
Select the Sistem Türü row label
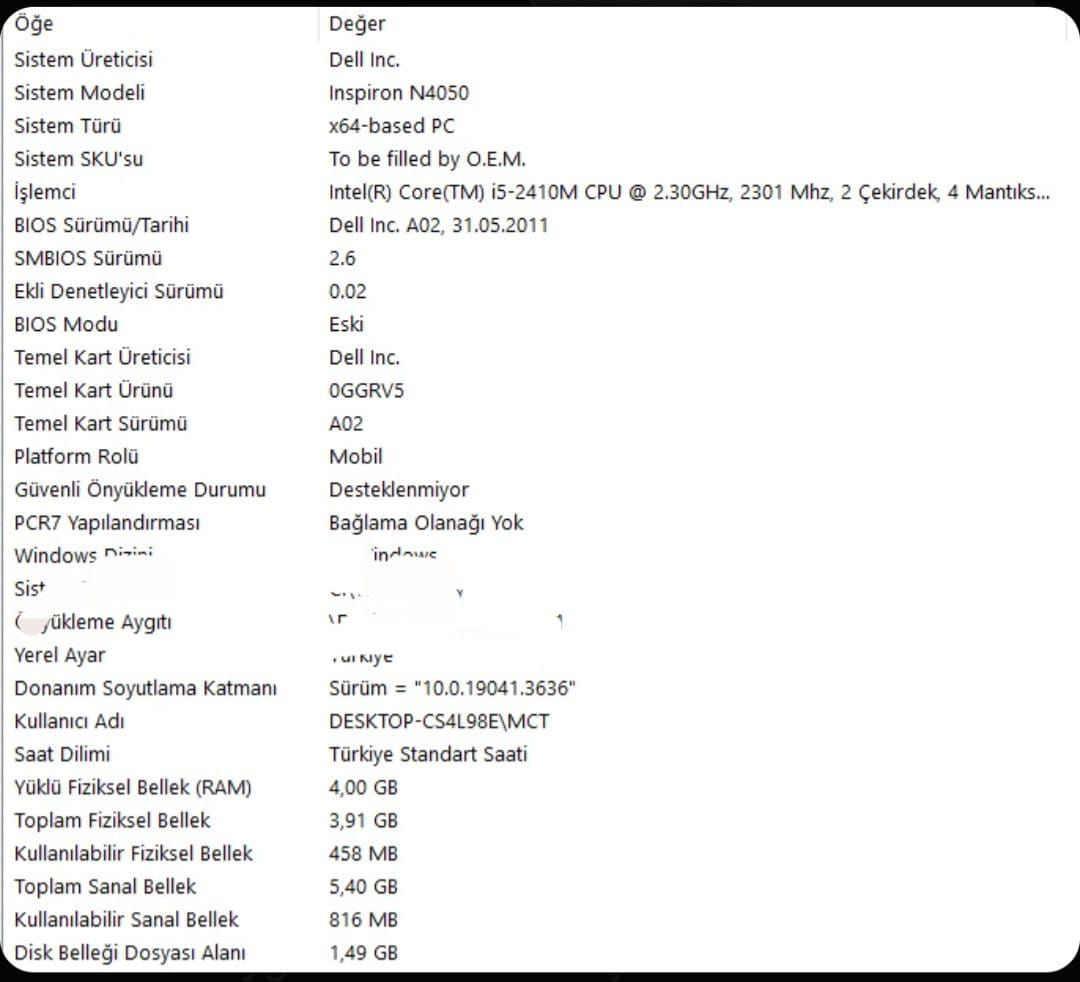68,126
